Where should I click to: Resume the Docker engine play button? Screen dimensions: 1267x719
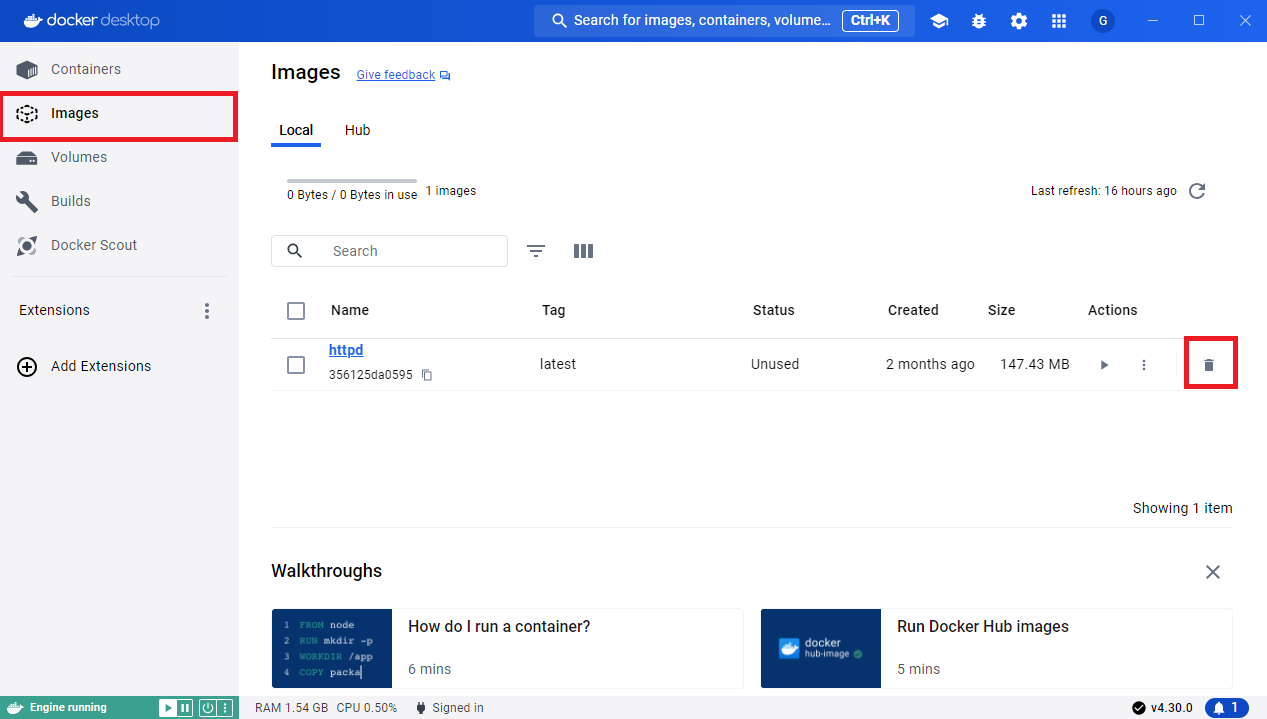pyautogui.click(x=167, y=708)
